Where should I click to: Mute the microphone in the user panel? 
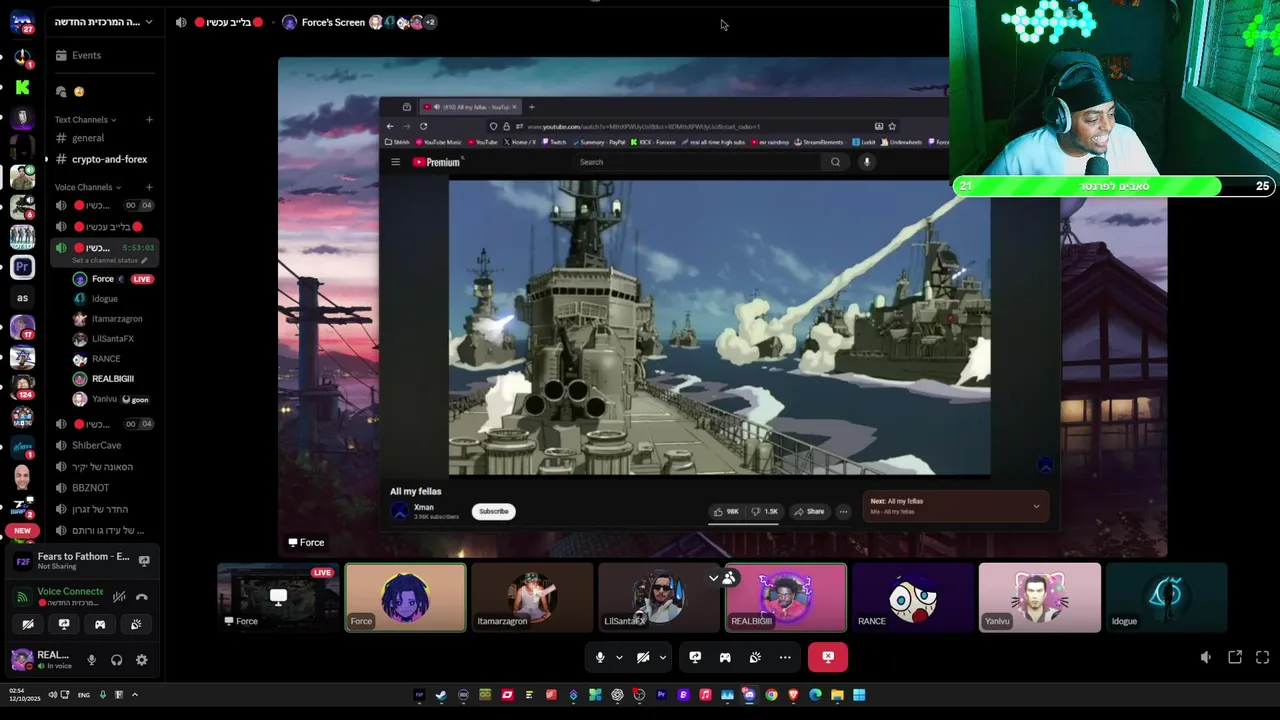(x=92, y=660)
